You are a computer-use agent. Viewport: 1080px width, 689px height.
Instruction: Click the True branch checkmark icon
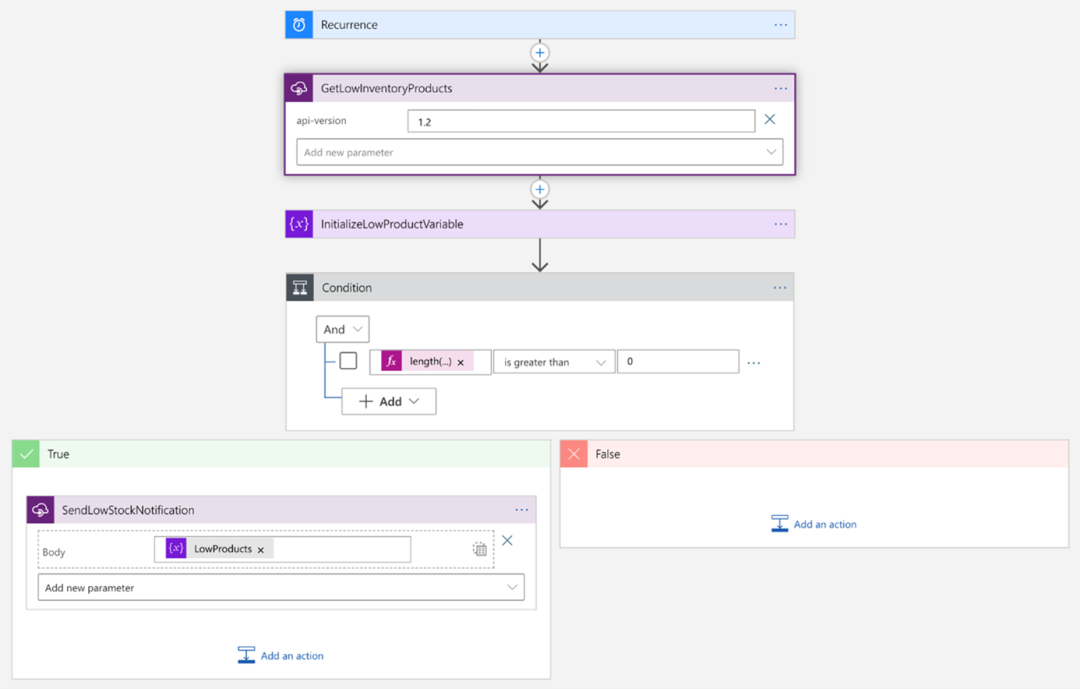click(x=26, y=454)
